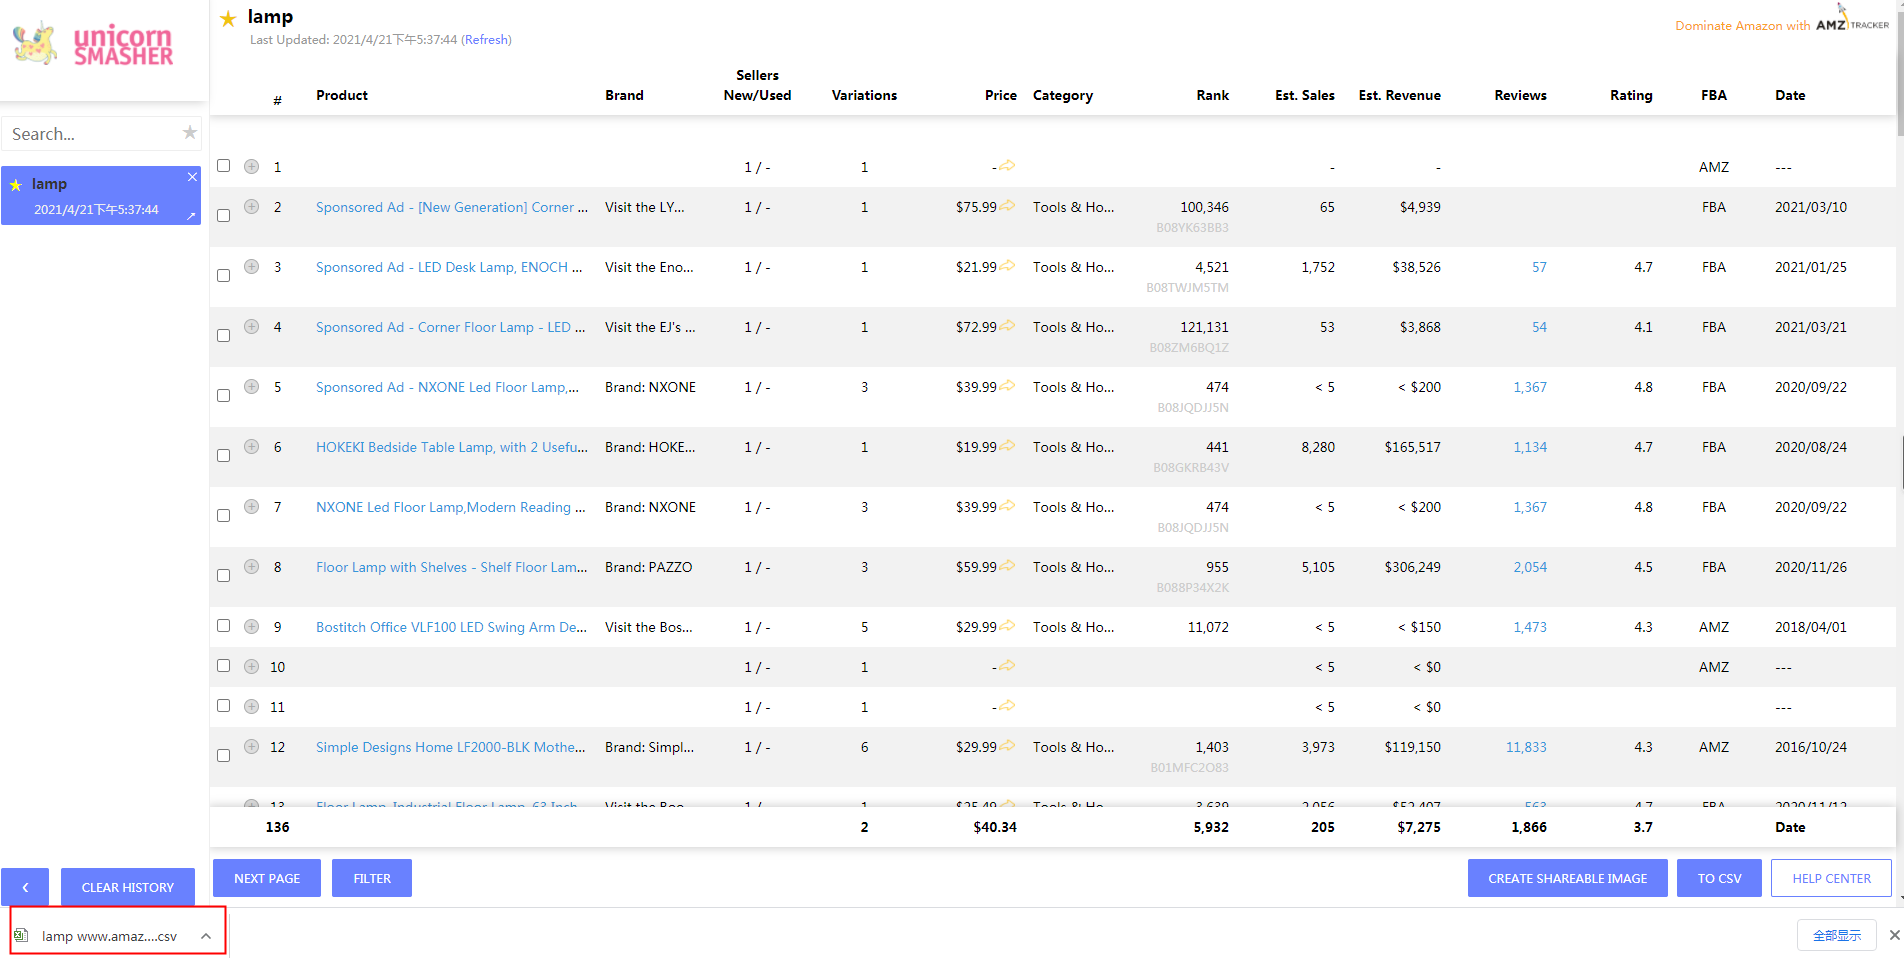This screenshot has height=959, width=1904.
Task: Expand details for row 5 plus icon
Action: point(252,387)
